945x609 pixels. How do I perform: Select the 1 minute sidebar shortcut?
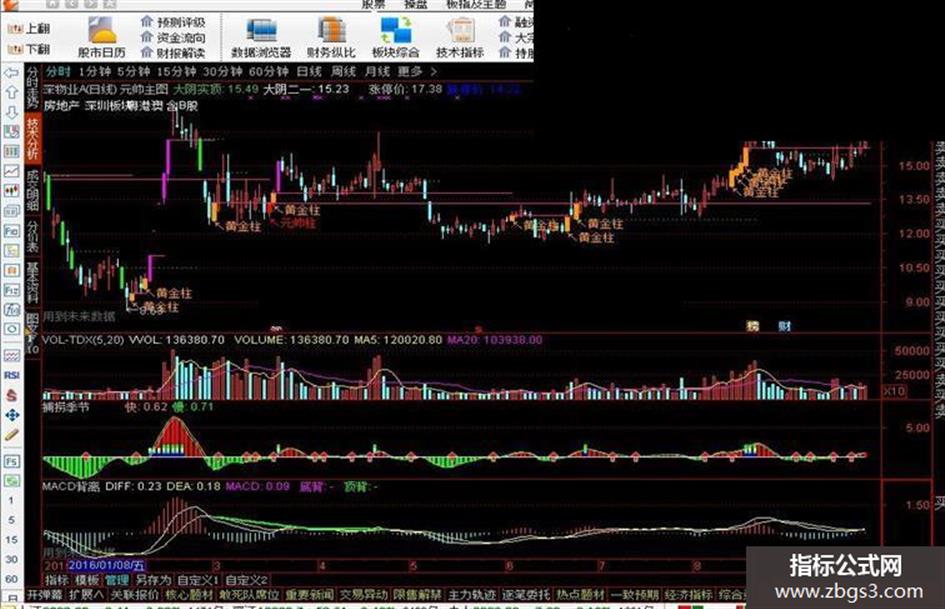click(11, 500)
